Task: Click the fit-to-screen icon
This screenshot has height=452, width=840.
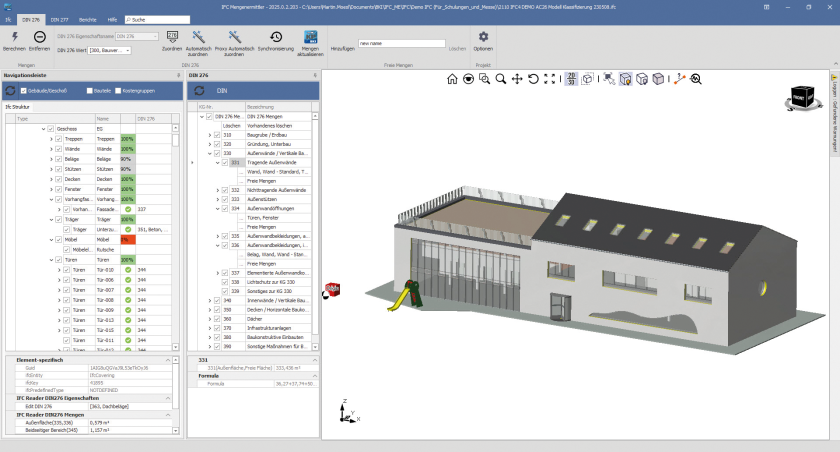Action: [550, 79]
